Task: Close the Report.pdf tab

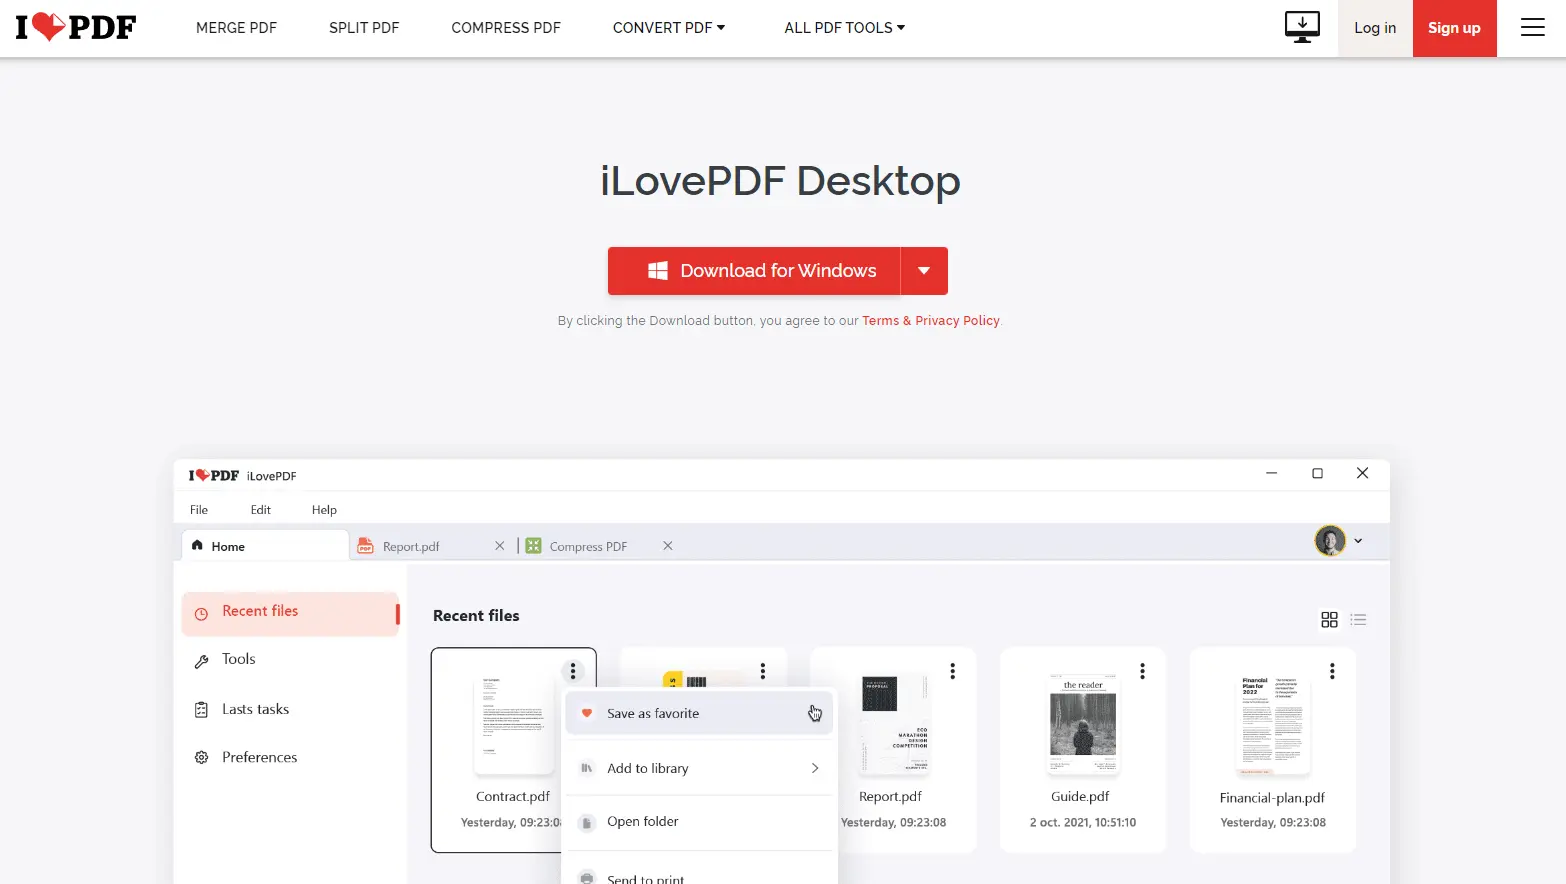Action: coord(500,546)
